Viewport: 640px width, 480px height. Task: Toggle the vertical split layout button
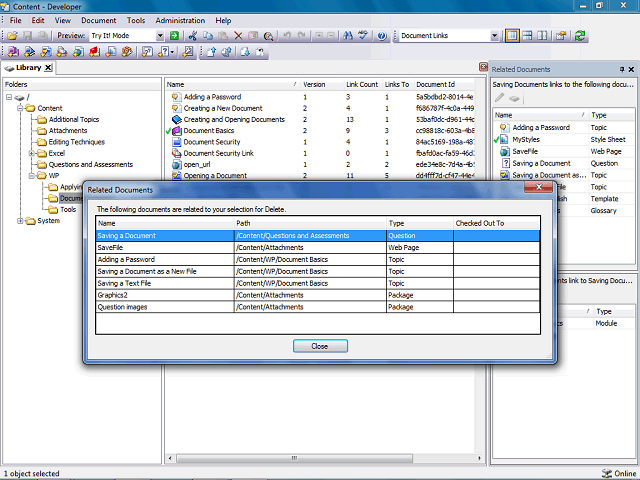coord(542,36)
